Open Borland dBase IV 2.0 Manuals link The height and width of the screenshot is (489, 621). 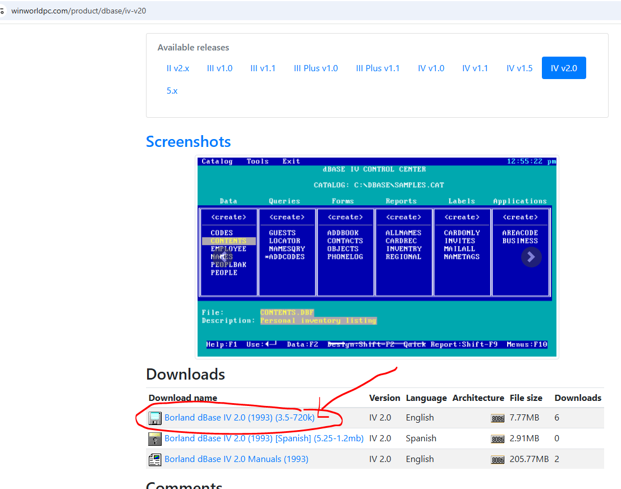(x=236, y=459)
